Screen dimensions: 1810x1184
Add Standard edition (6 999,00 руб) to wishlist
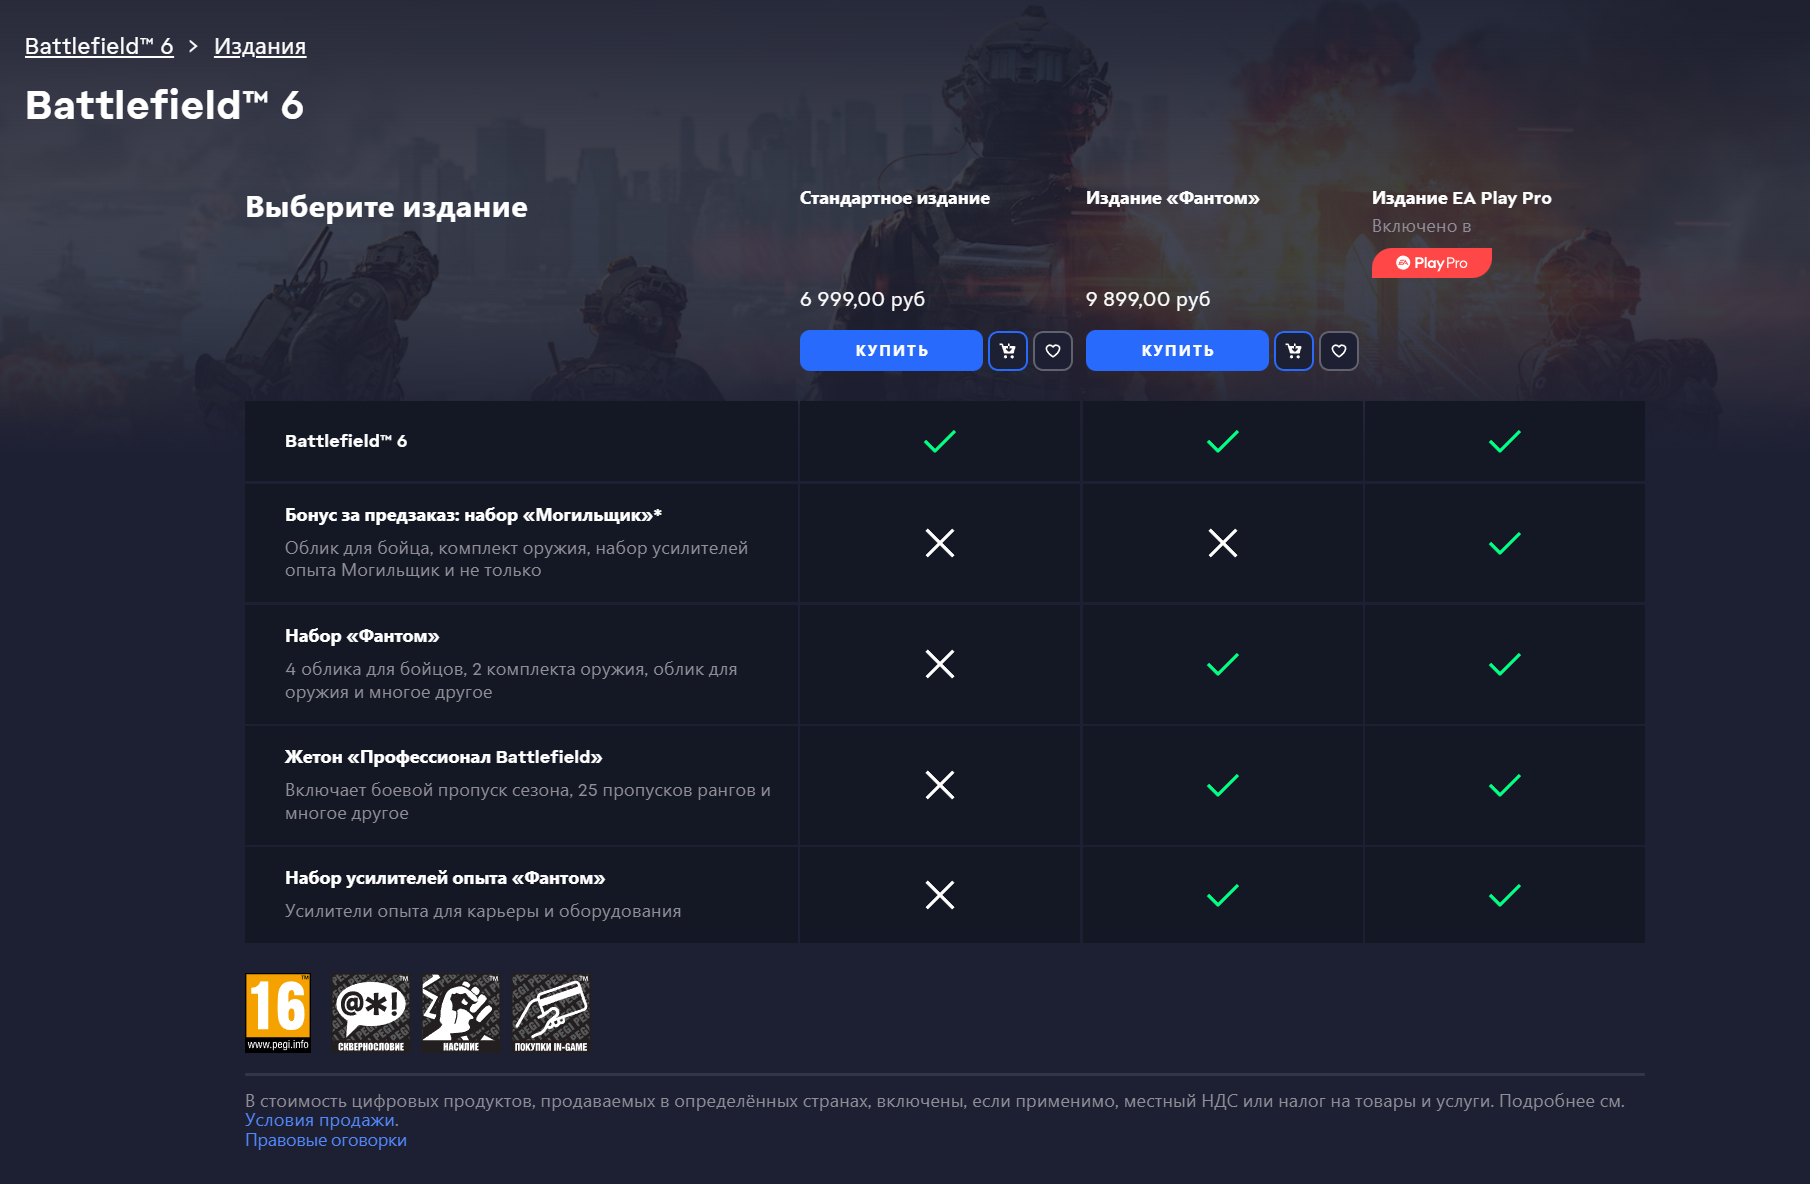click(x=1053, y=351)
